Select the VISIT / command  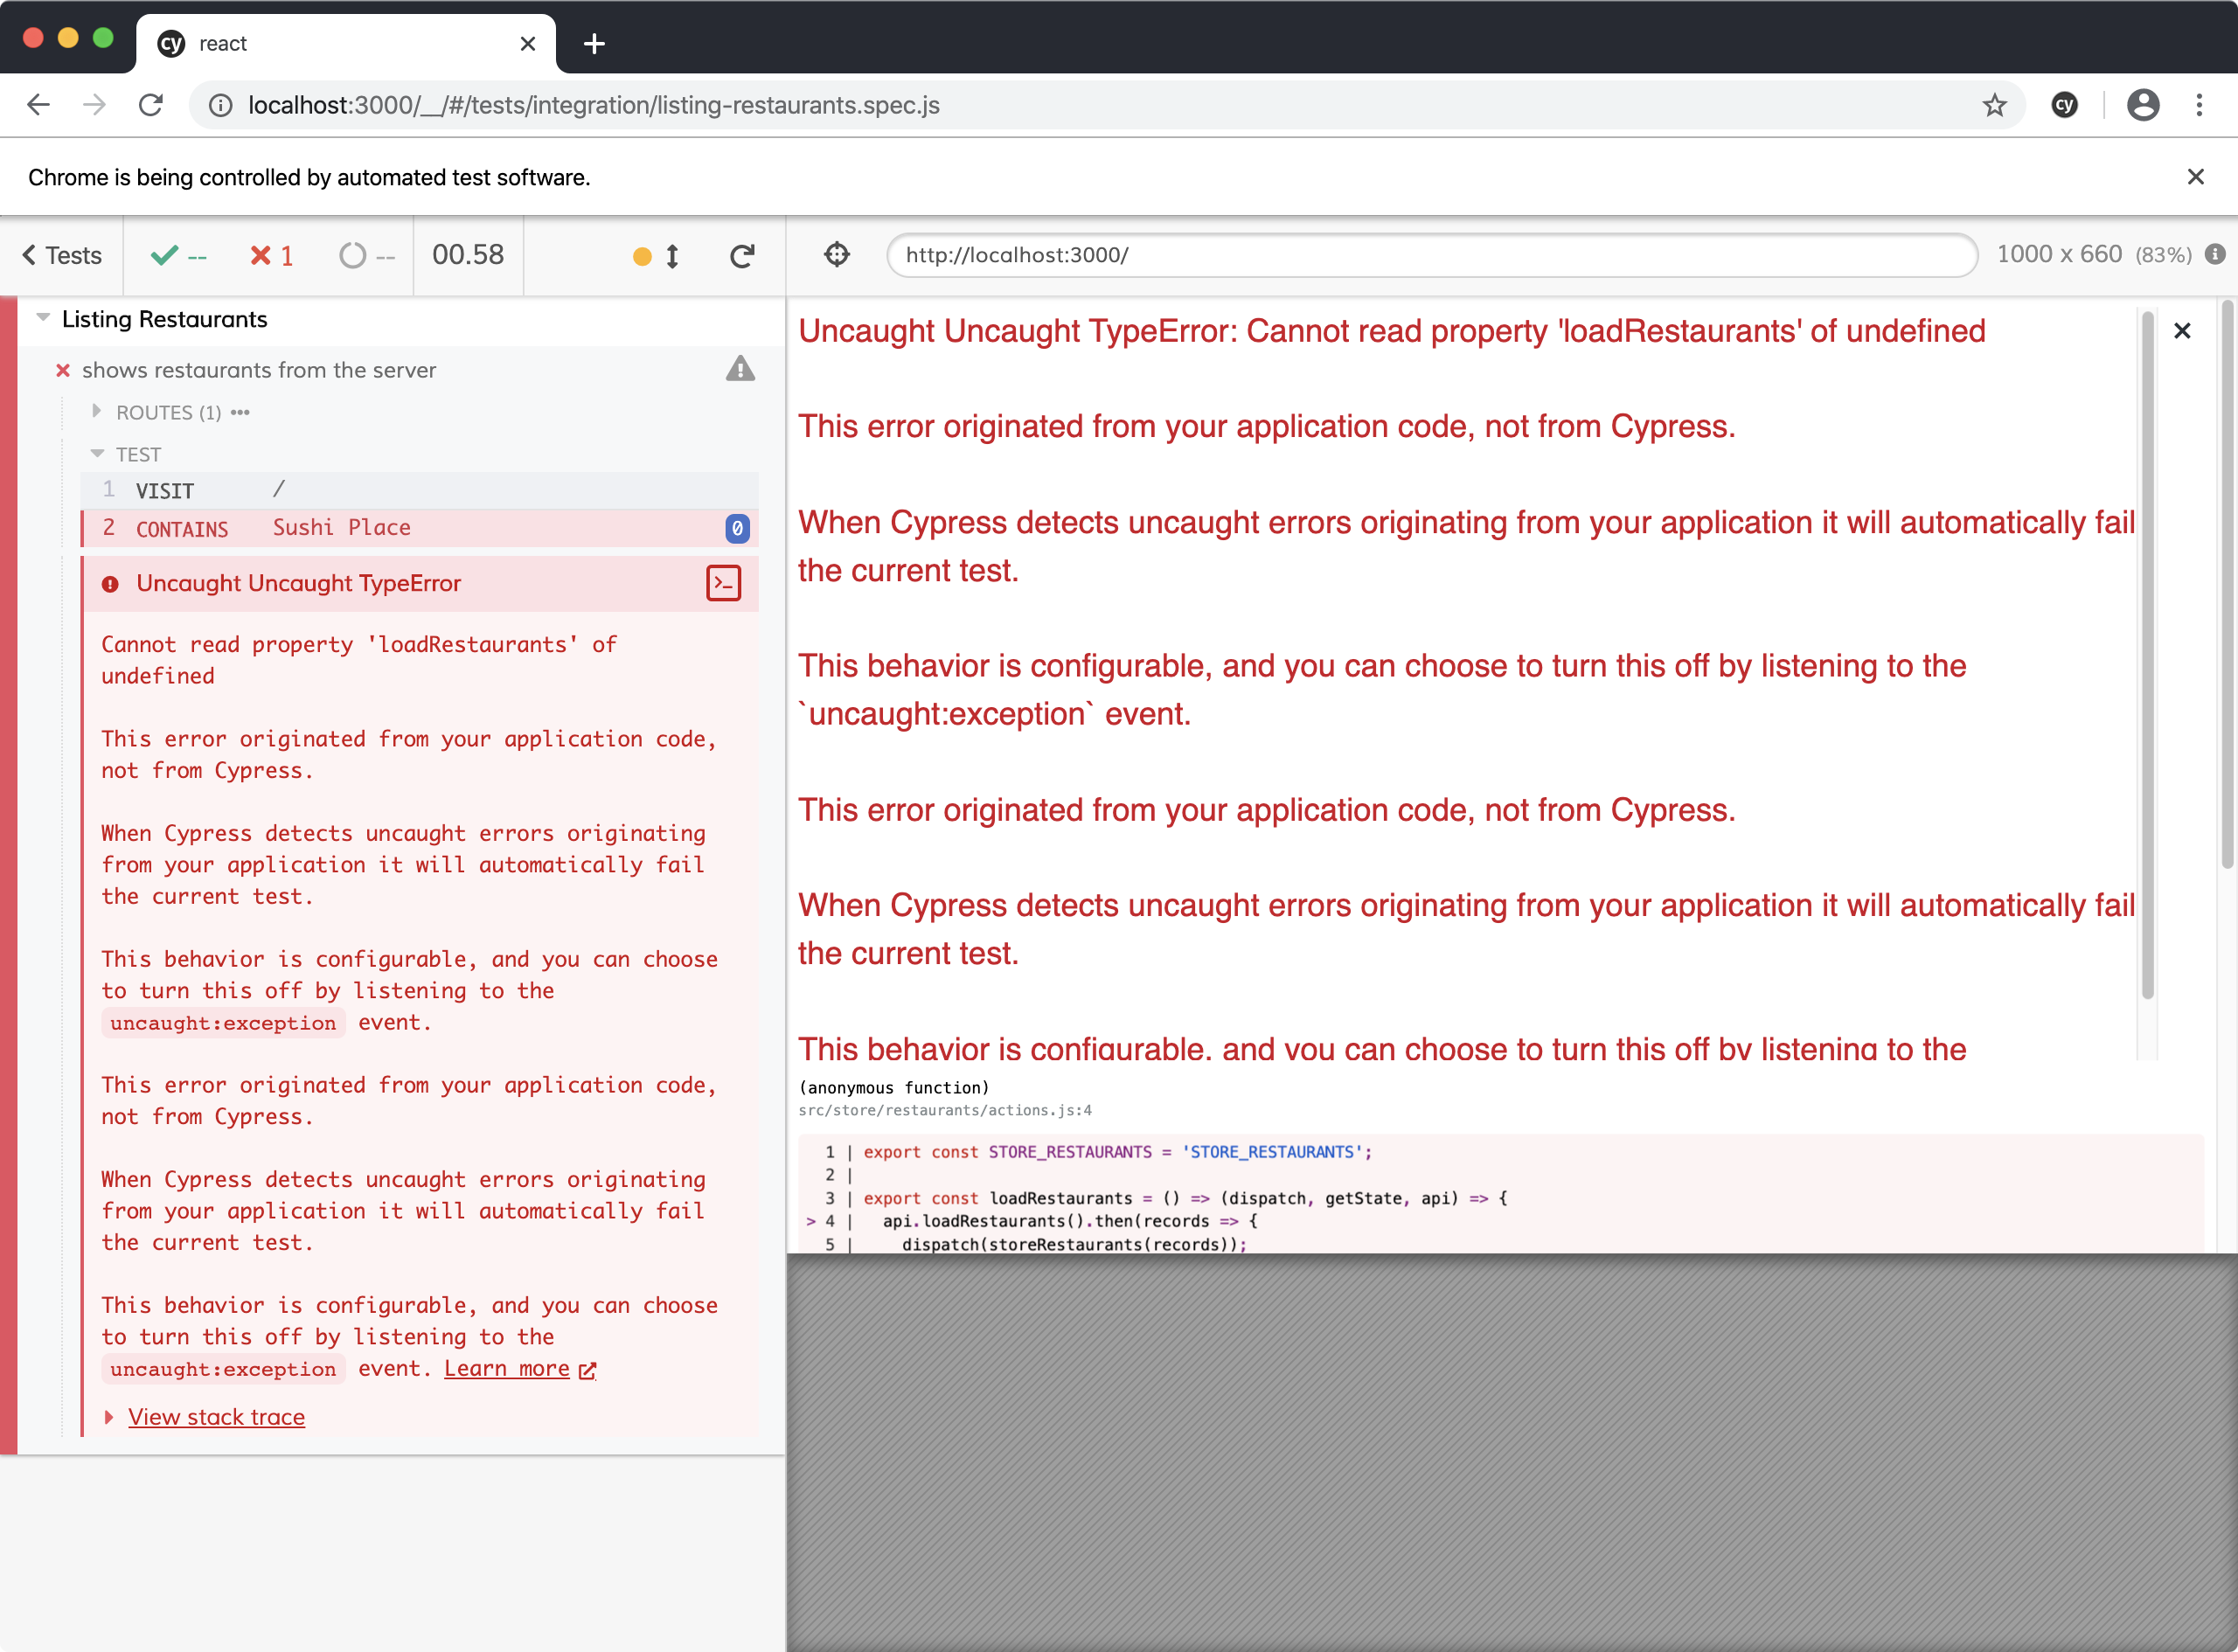(419, 490)
